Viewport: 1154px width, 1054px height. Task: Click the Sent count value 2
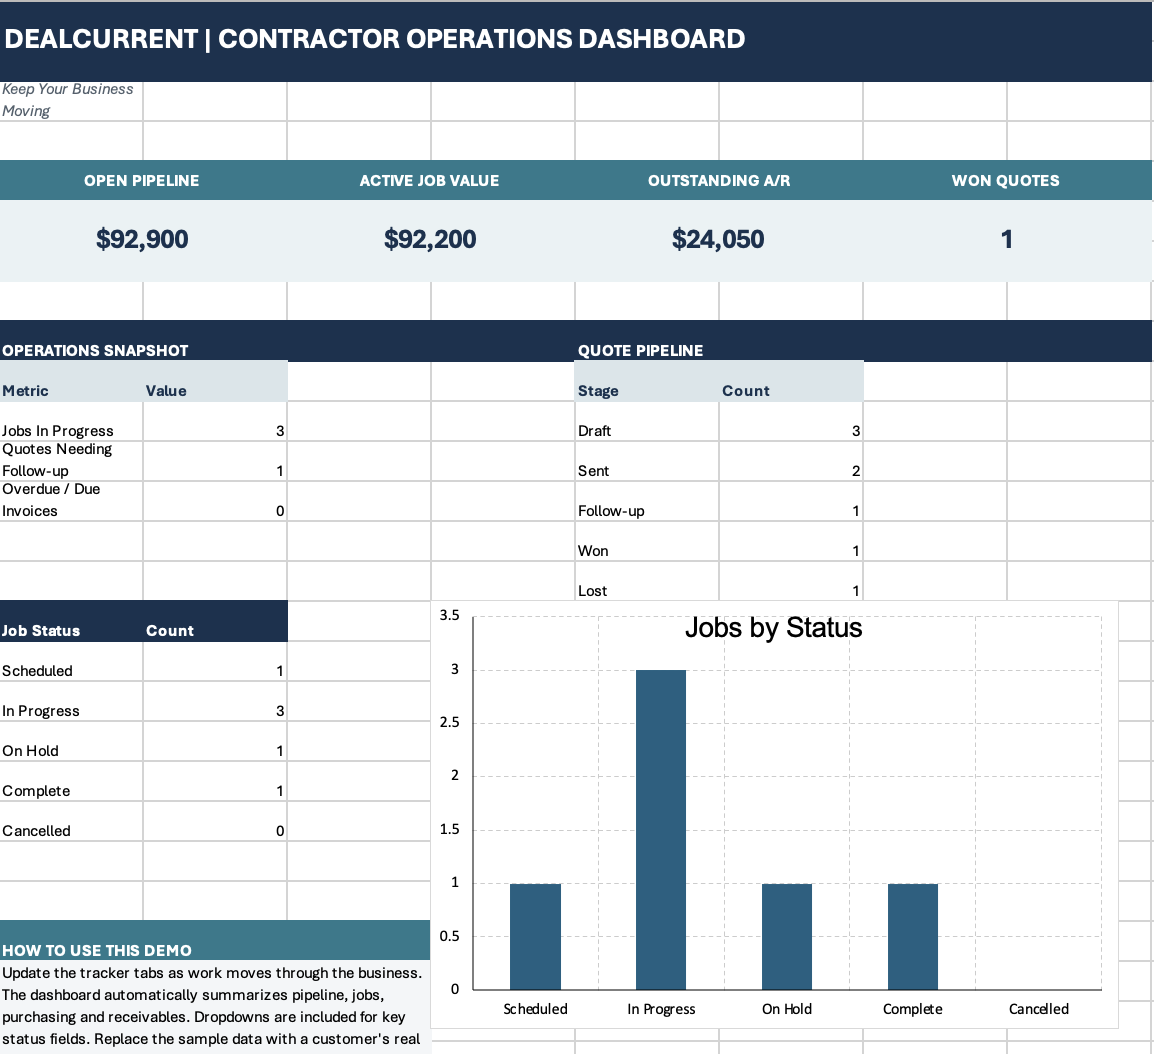(x=790, y=461)
